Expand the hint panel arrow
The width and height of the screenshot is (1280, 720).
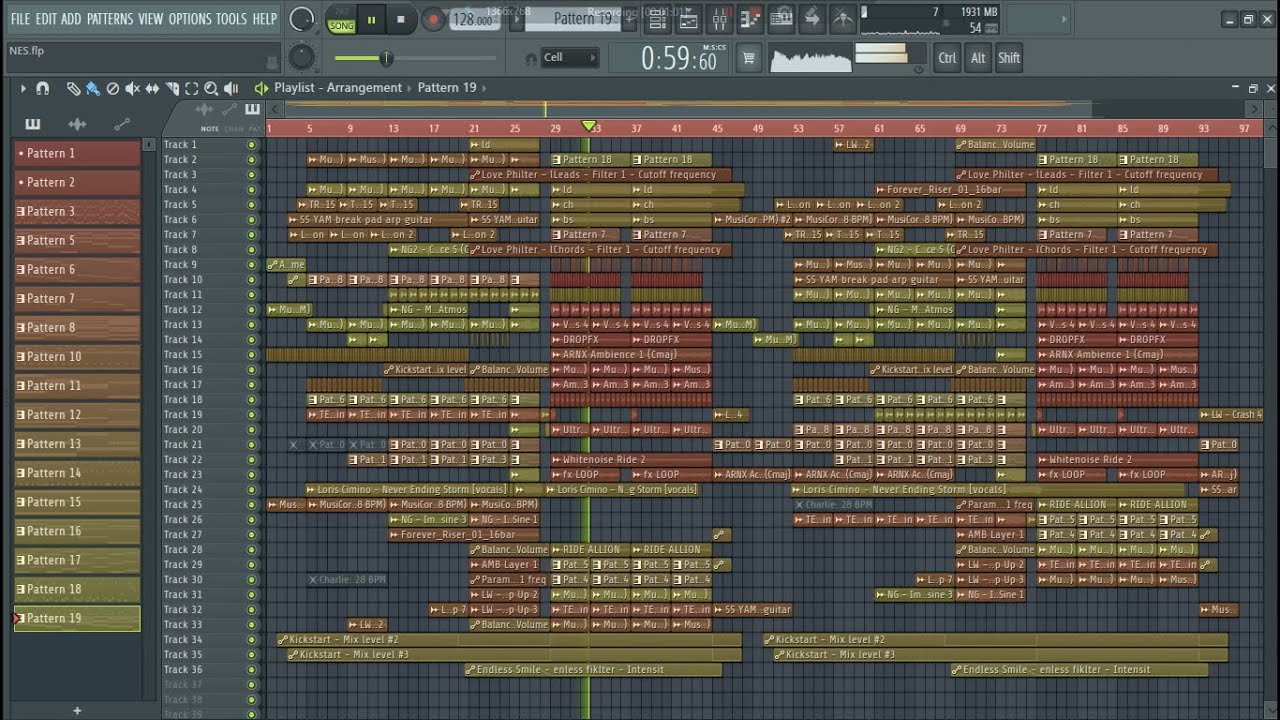click(1062, 19)
